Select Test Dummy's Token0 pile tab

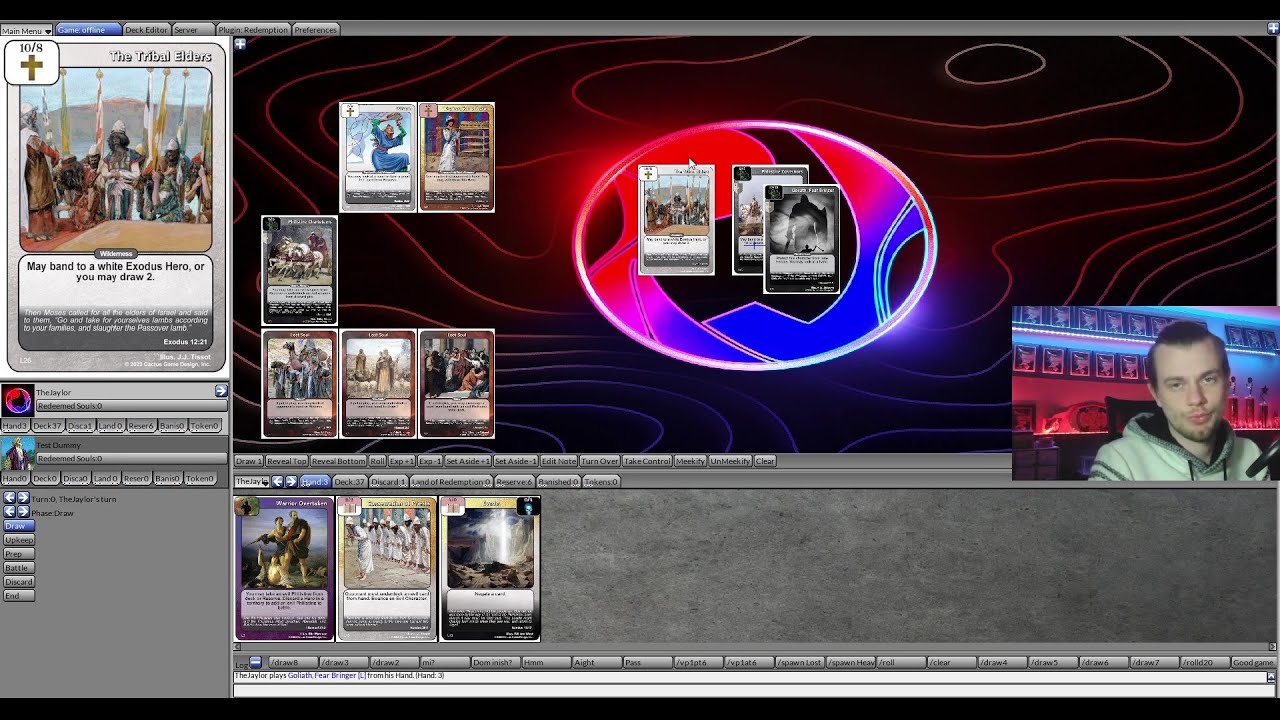coord(200,478)
